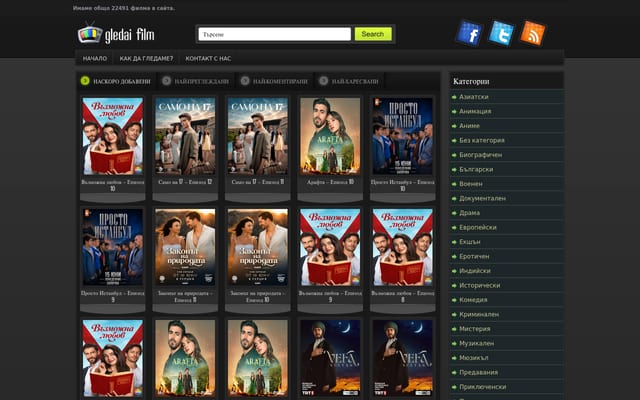Open the Анимация category link
640x400 pixels.
click(475, 111)
